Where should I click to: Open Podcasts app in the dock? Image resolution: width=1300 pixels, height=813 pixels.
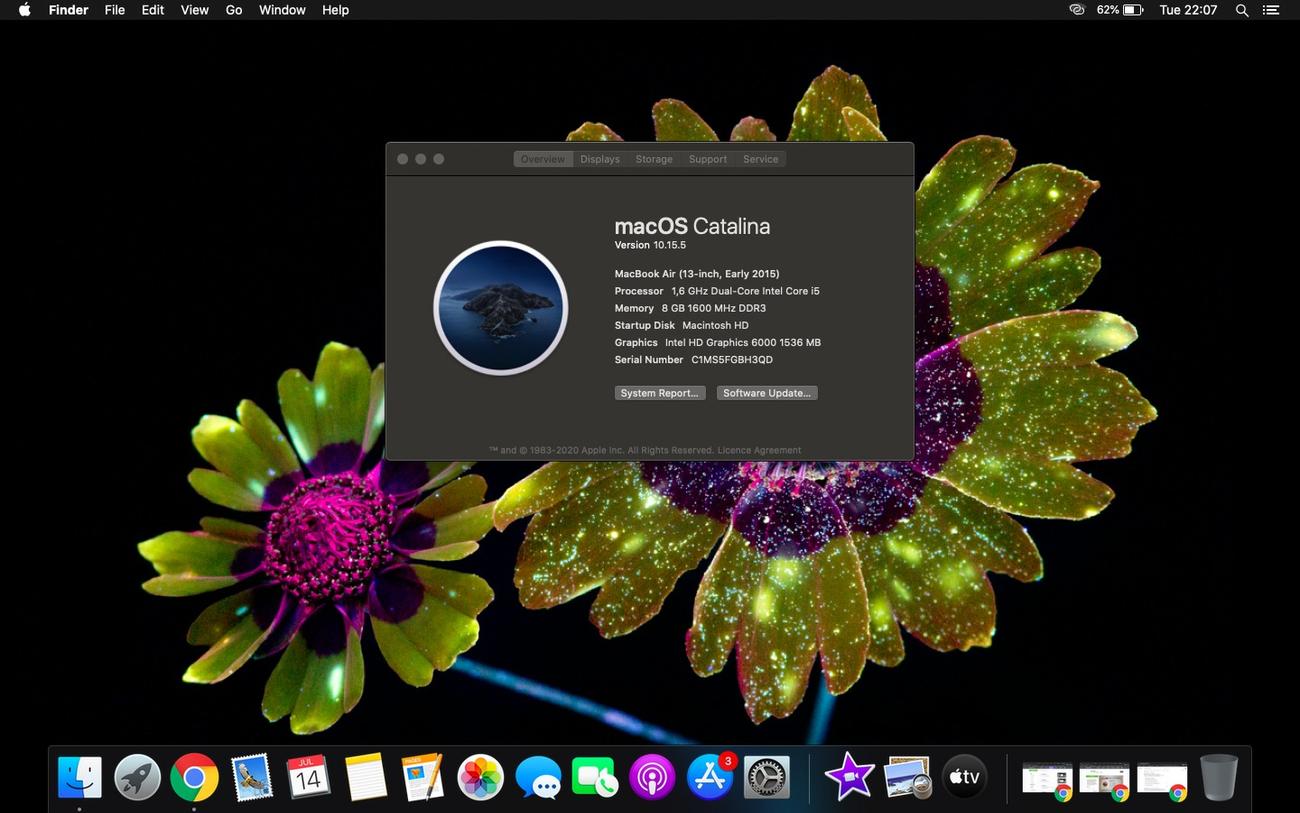click(652, 777)
